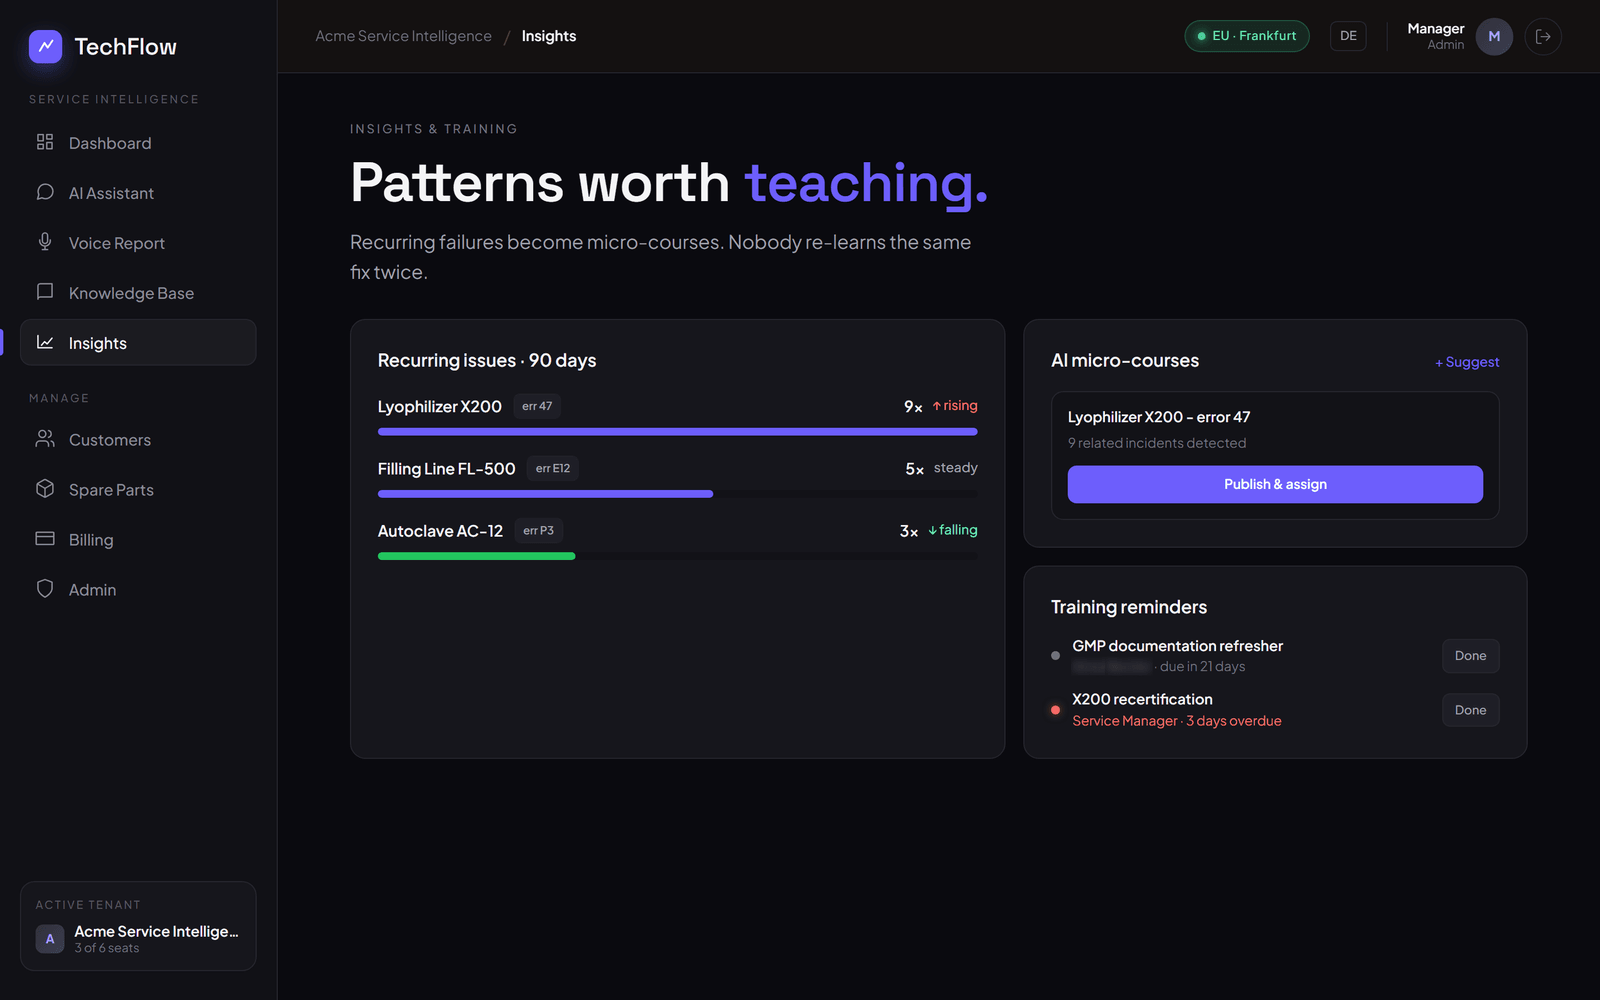Toggle the DE language switch
The height and width of the screenshot is (1000, 1600).
[1348, 36]
